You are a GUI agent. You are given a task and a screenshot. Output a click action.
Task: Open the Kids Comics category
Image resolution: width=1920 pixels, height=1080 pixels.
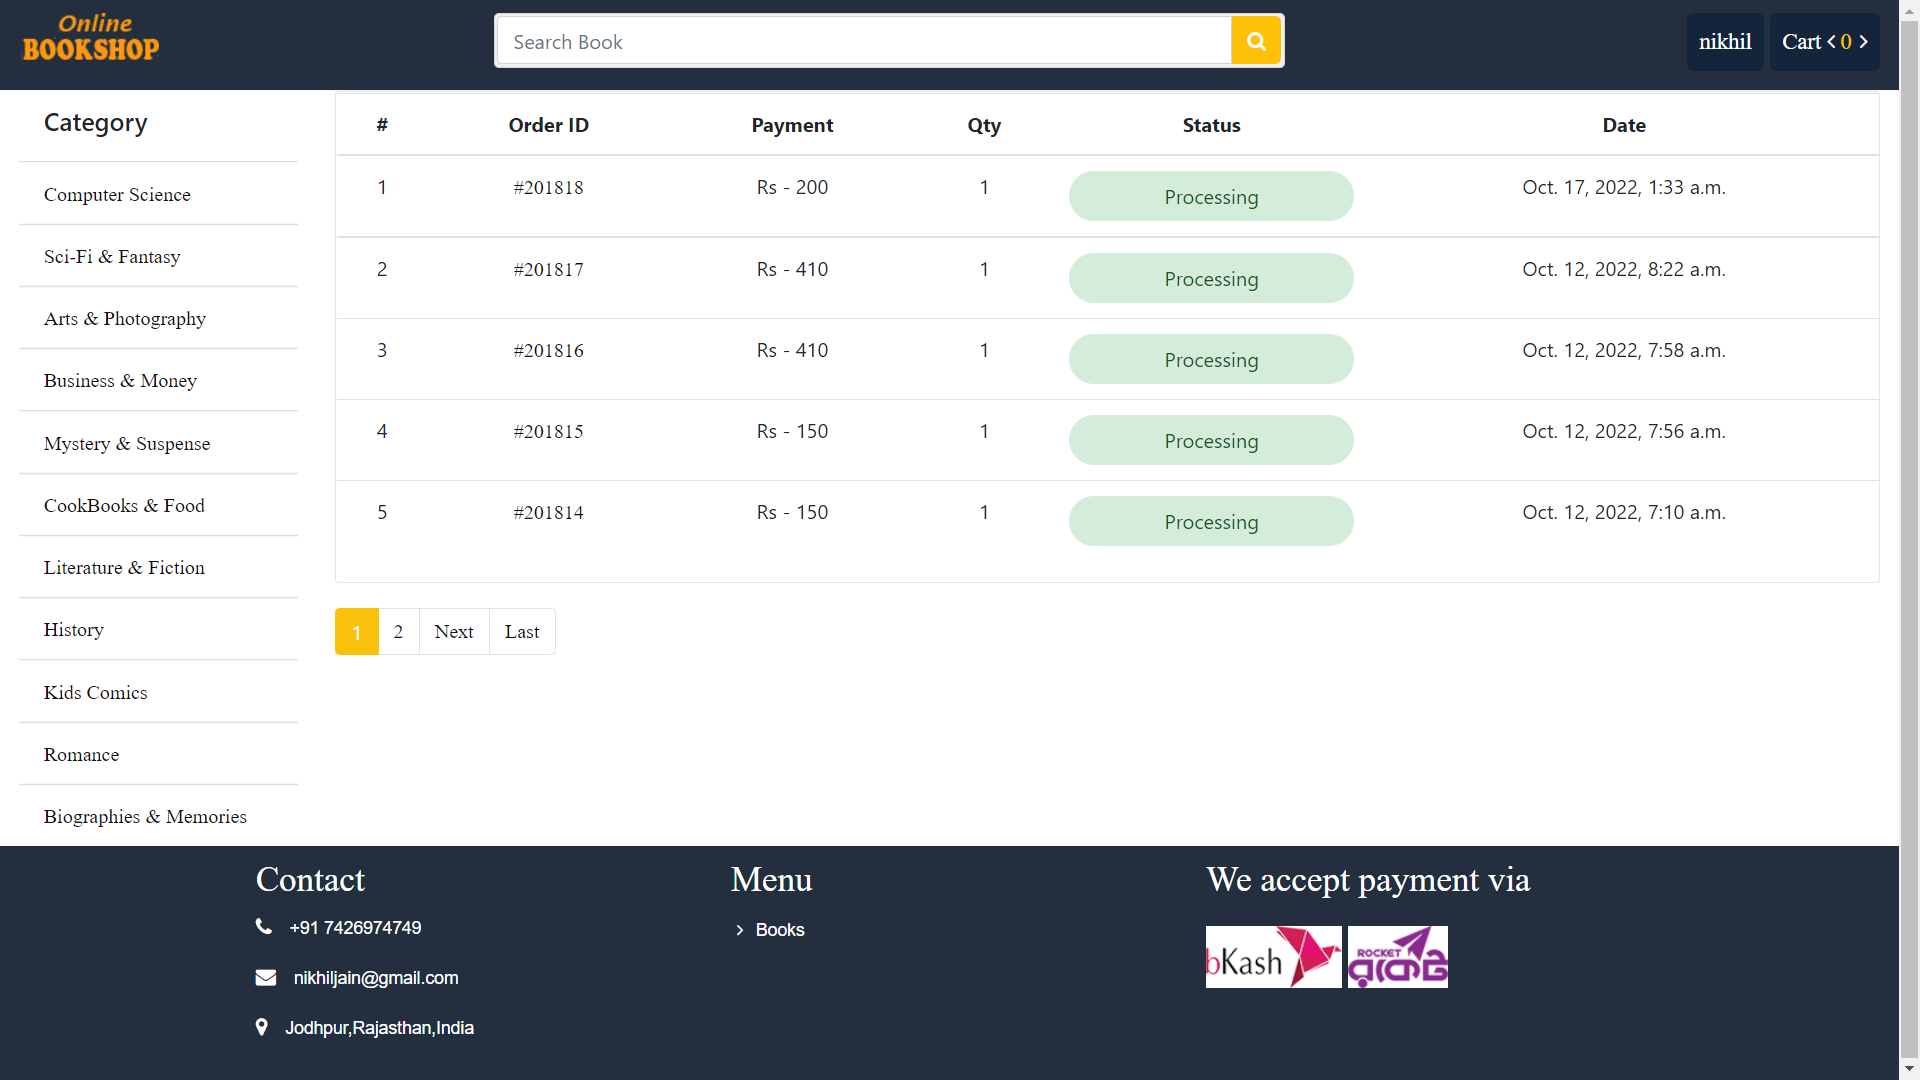(95, 693)
